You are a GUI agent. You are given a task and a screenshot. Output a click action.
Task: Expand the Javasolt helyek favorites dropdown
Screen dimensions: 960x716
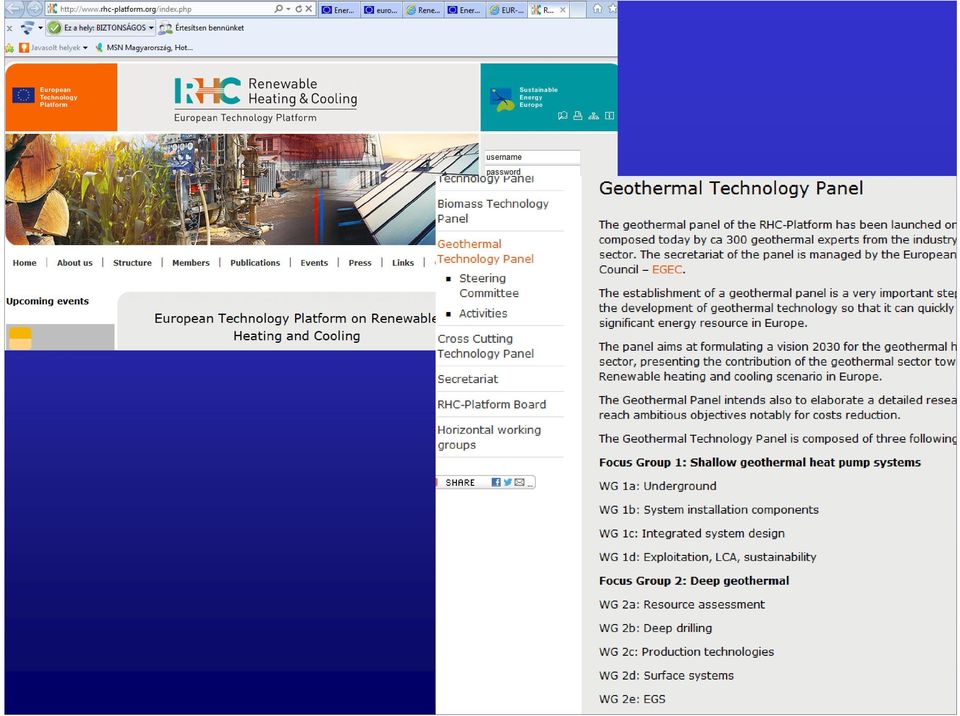click(85, 48)
